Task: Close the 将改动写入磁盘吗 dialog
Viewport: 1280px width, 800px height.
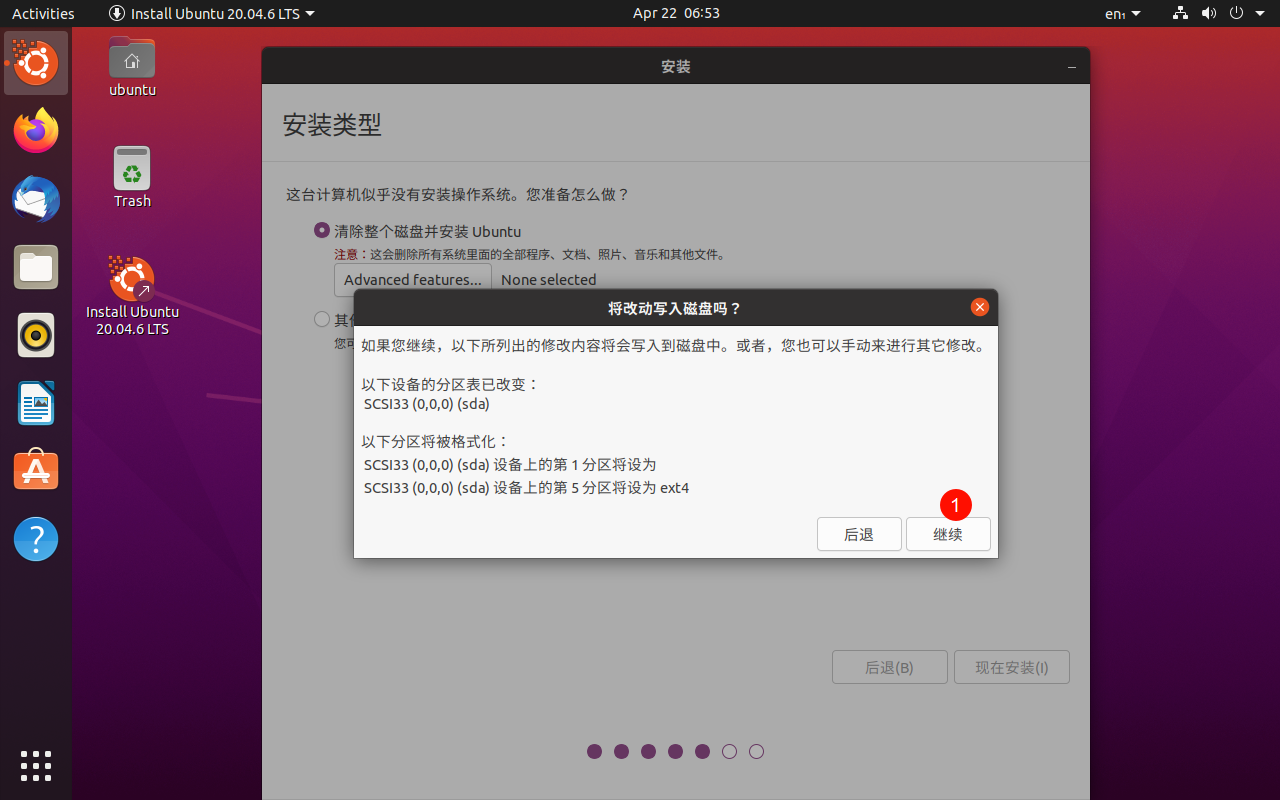Action: tap(980, 307)
